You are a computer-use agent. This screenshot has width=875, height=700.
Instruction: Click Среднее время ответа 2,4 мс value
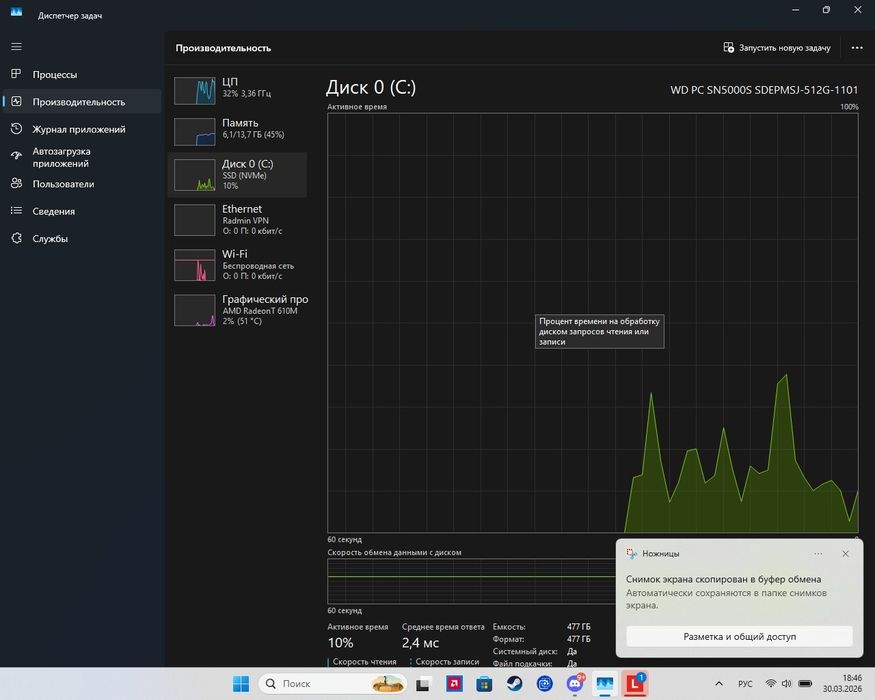coord(420,643)
